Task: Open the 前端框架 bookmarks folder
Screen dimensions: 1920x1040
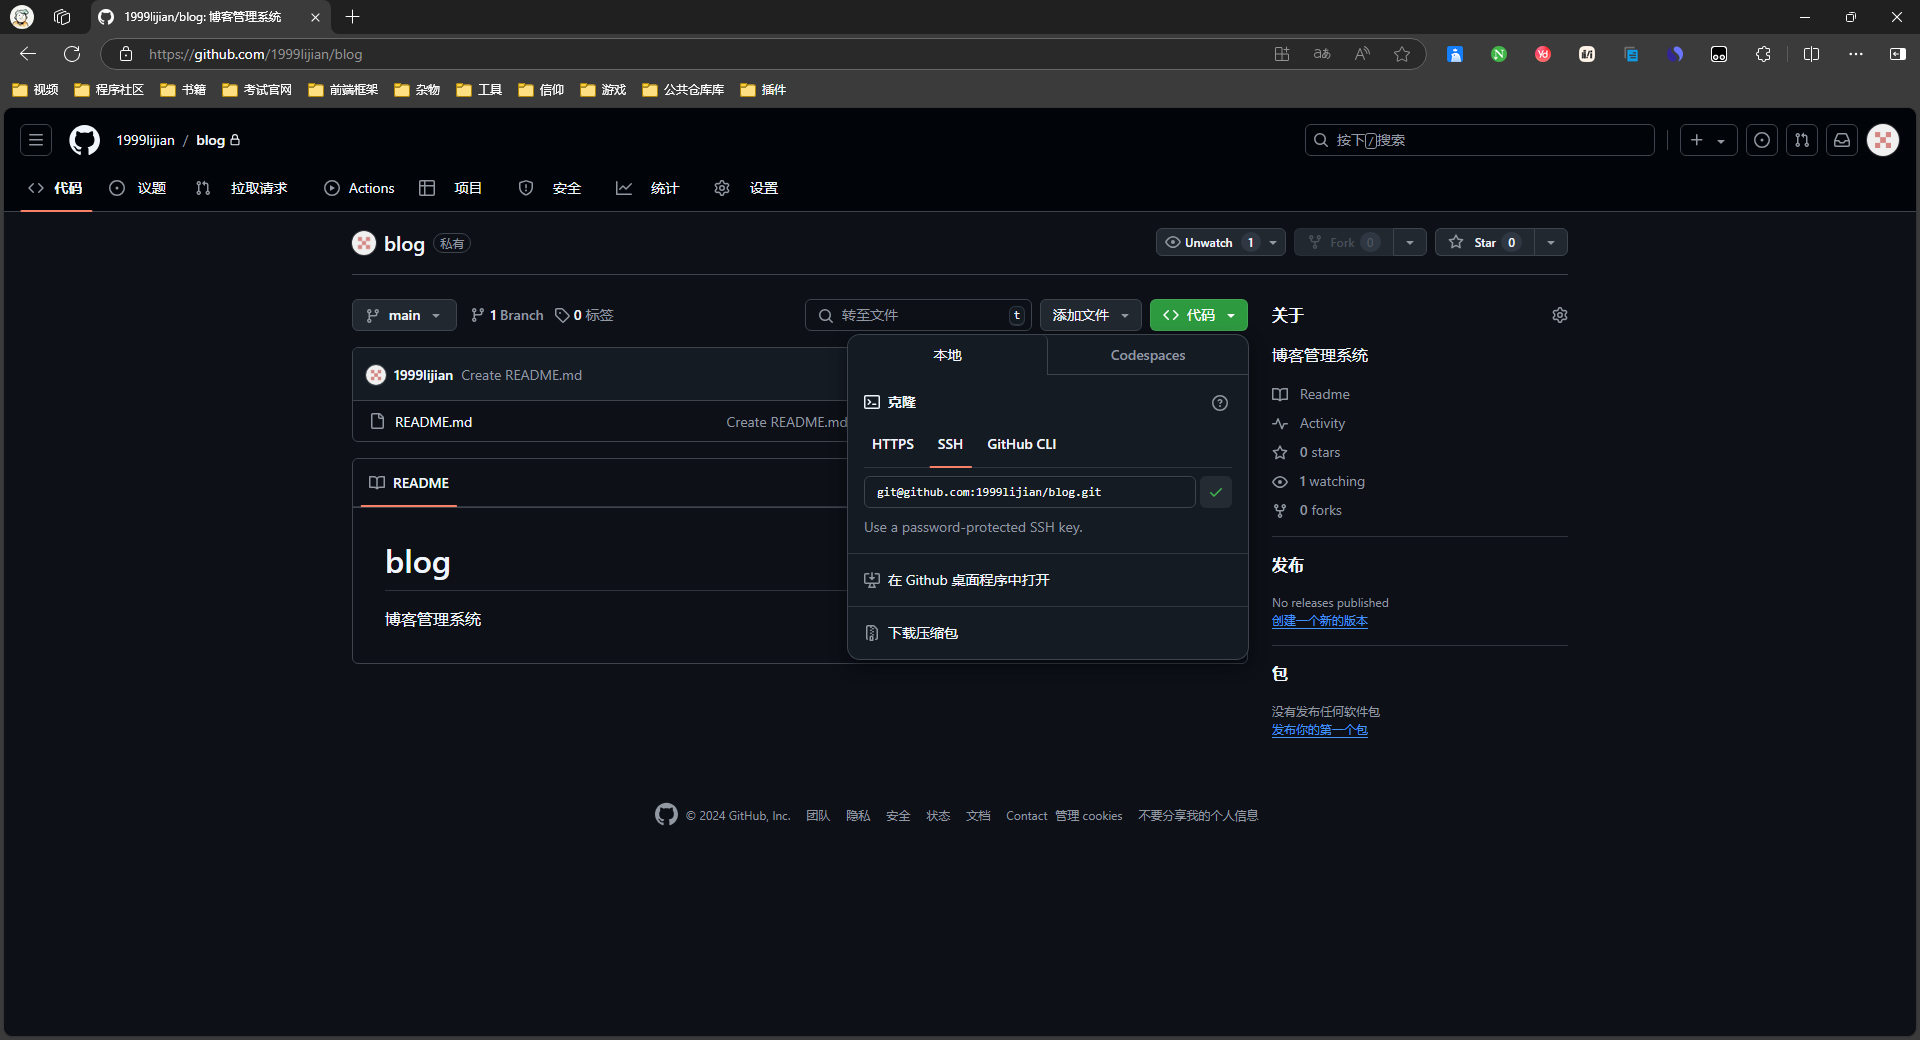Action: pyautogui.click(x=343, y=90)
